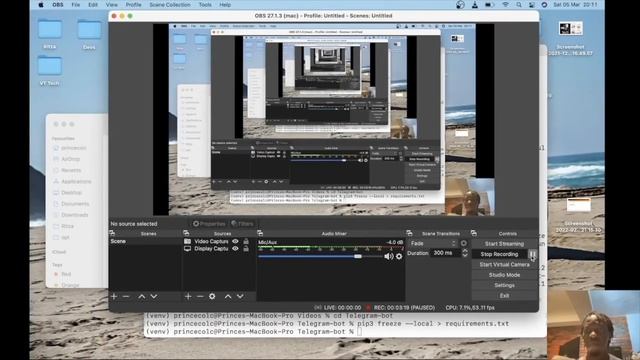Open Control Center in menu bar
This screenshot has width=640, height=360.
pyautogui.click(x=531, y=5)
